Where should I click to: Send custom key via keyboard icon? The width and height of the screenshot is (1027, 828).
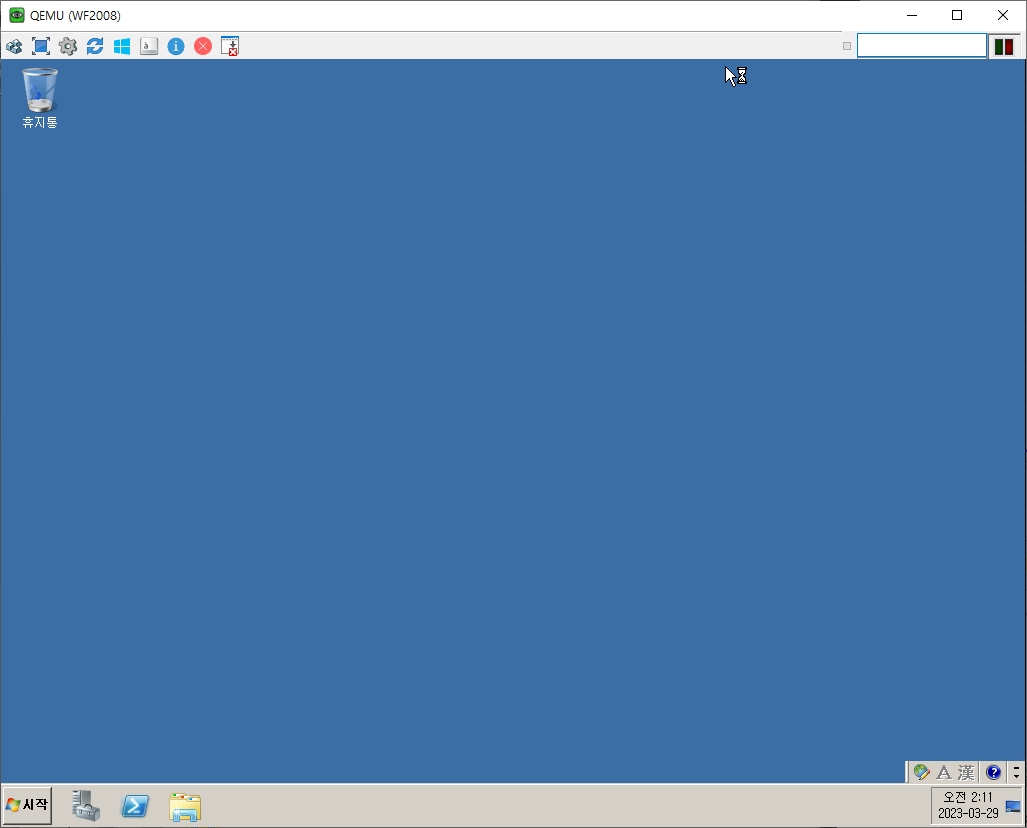149,47
